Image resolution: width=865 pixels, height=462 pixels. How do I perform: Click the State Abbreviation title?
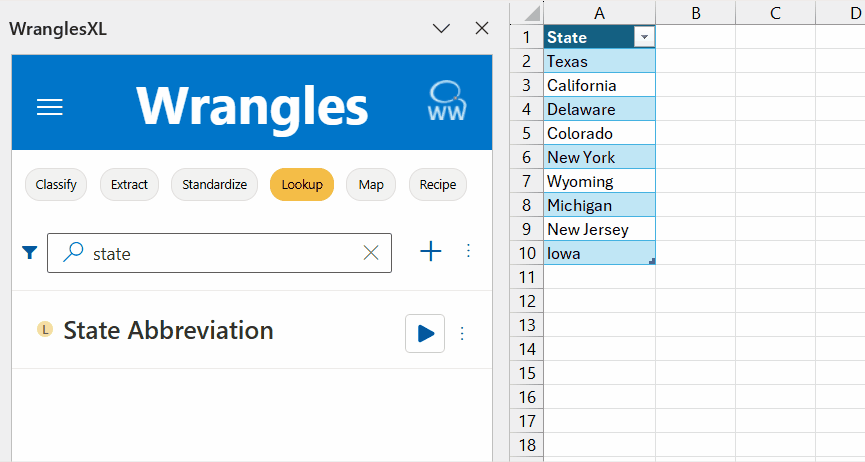tap(168, 331)
